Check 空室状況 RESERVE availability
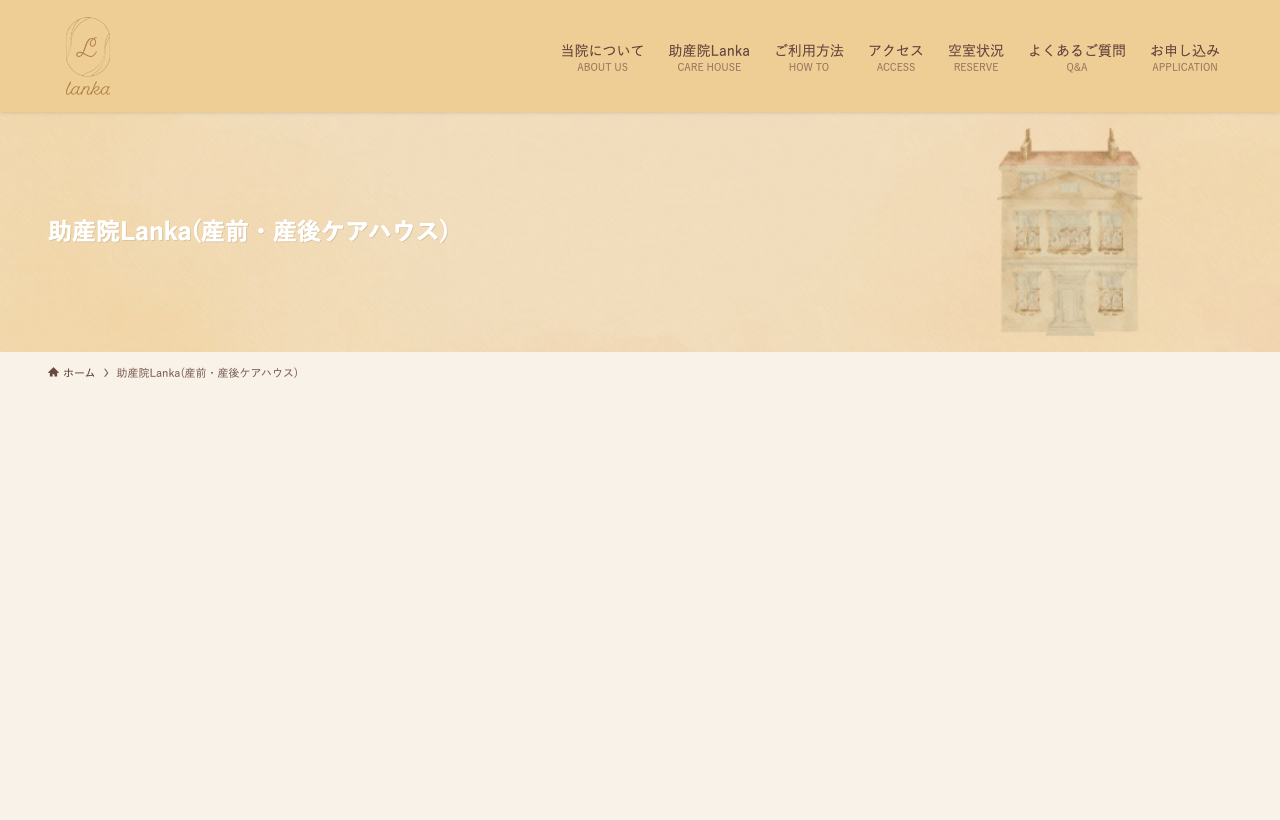Screen dimensions: 1280x820 [x=976, y=57]
